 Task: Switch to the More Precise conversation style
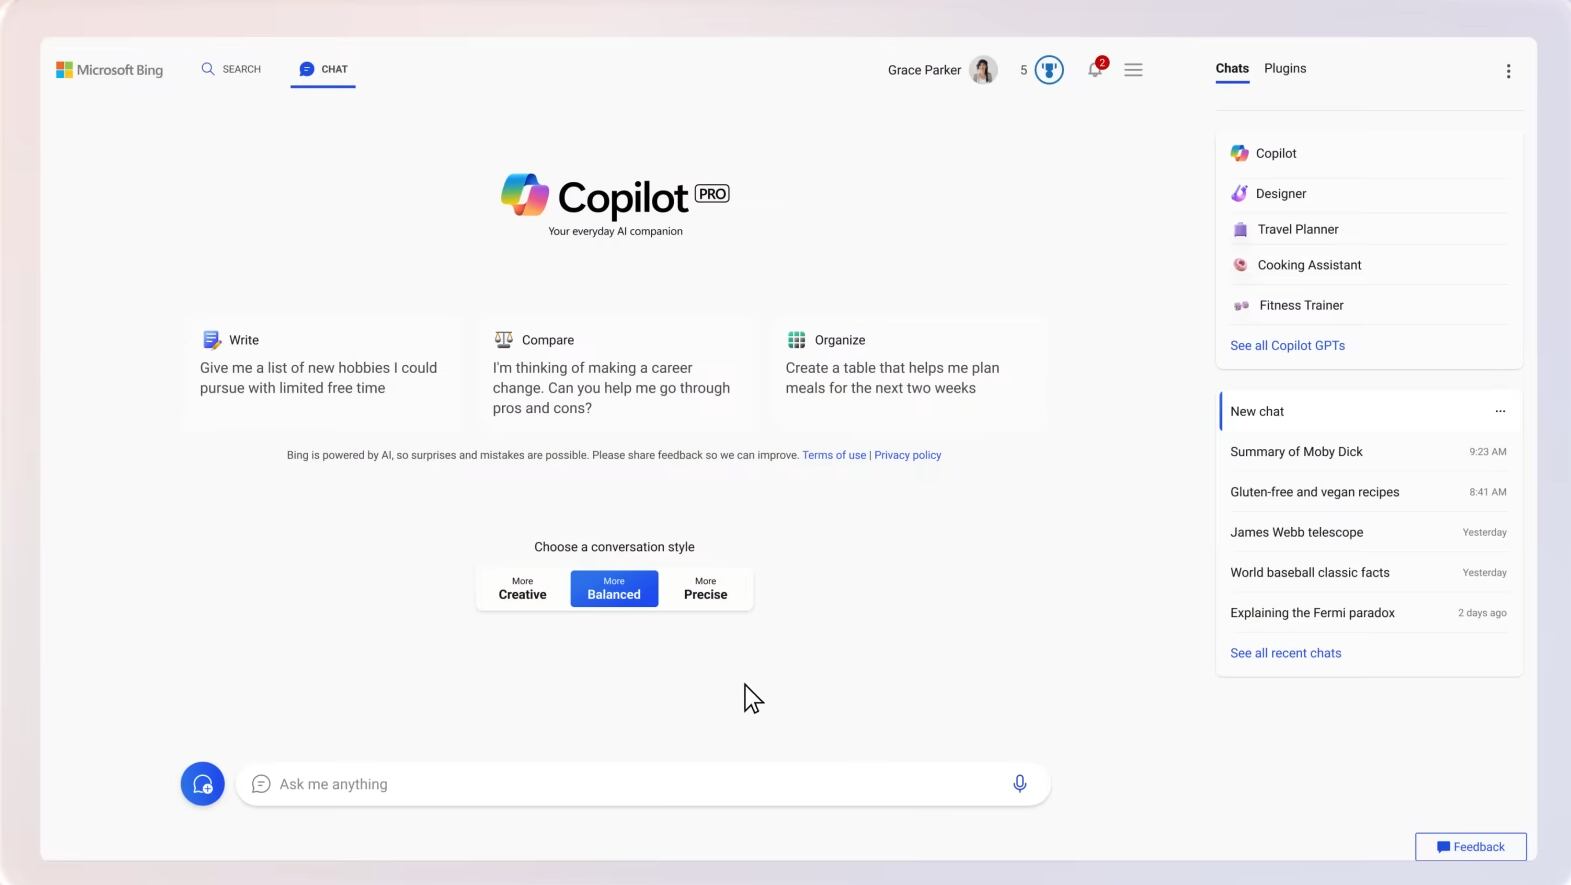[705, 589]
